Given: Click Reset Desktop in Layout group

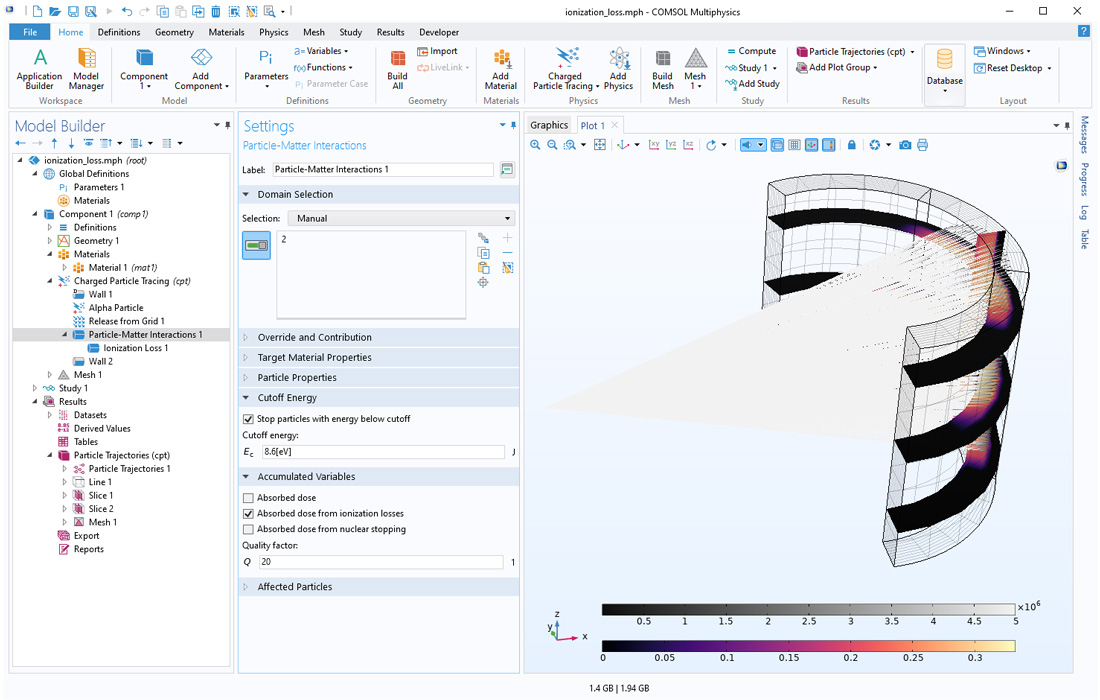Looking at the screenshot, I should pos(1014,68).
